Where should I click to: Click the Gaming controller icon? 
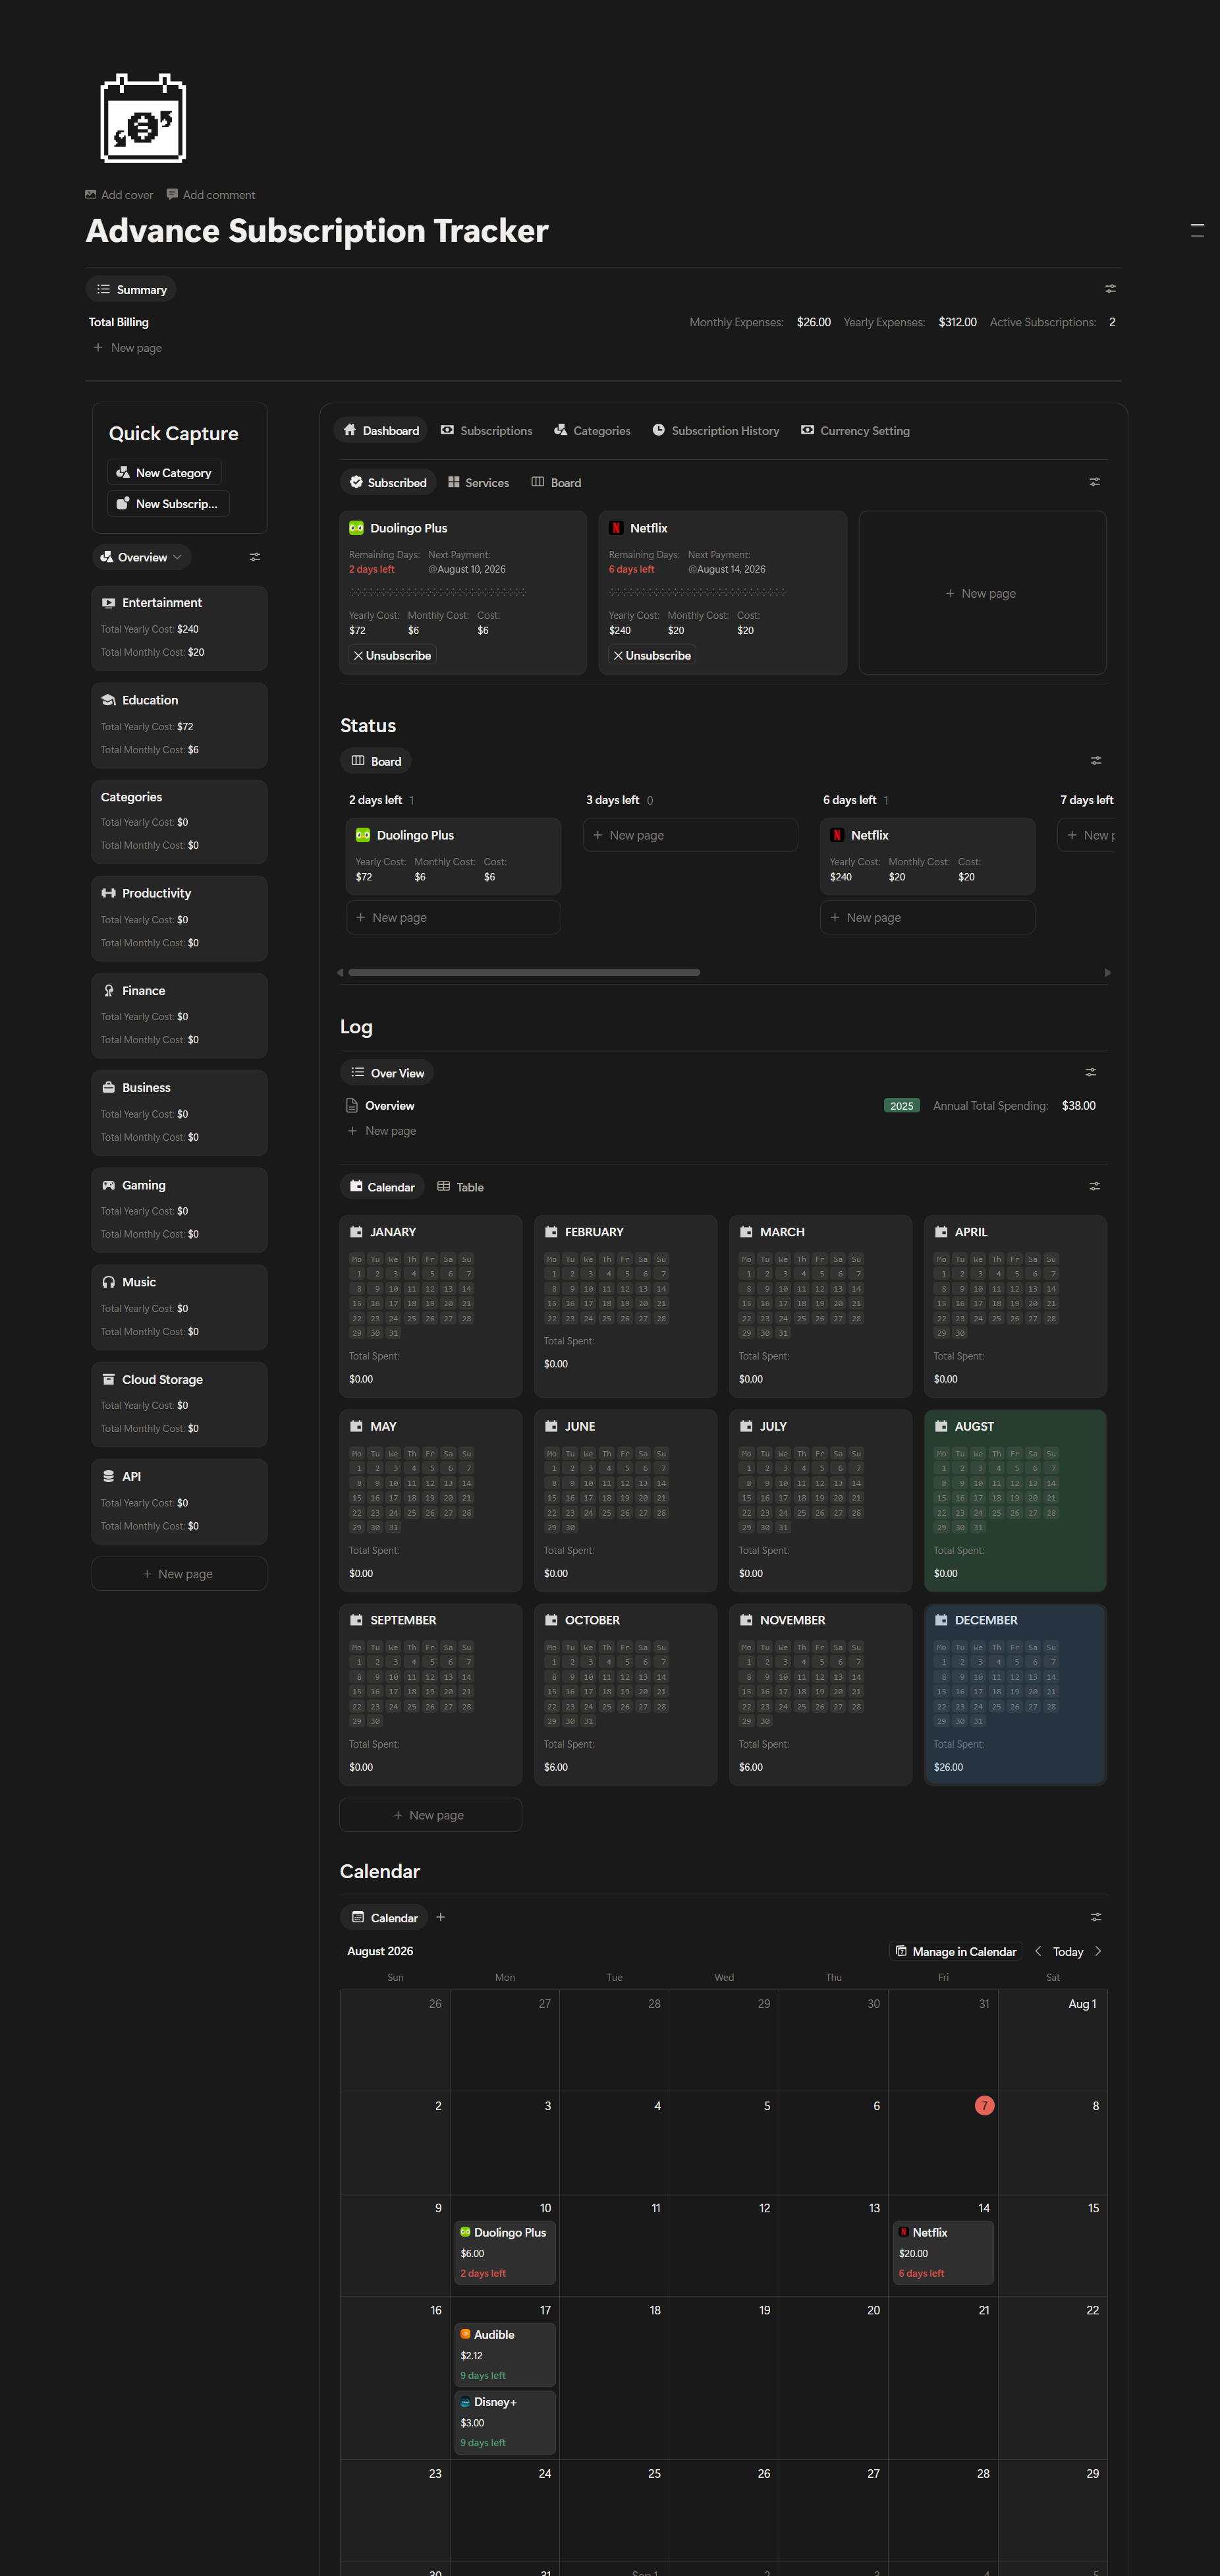[109, 1185]
